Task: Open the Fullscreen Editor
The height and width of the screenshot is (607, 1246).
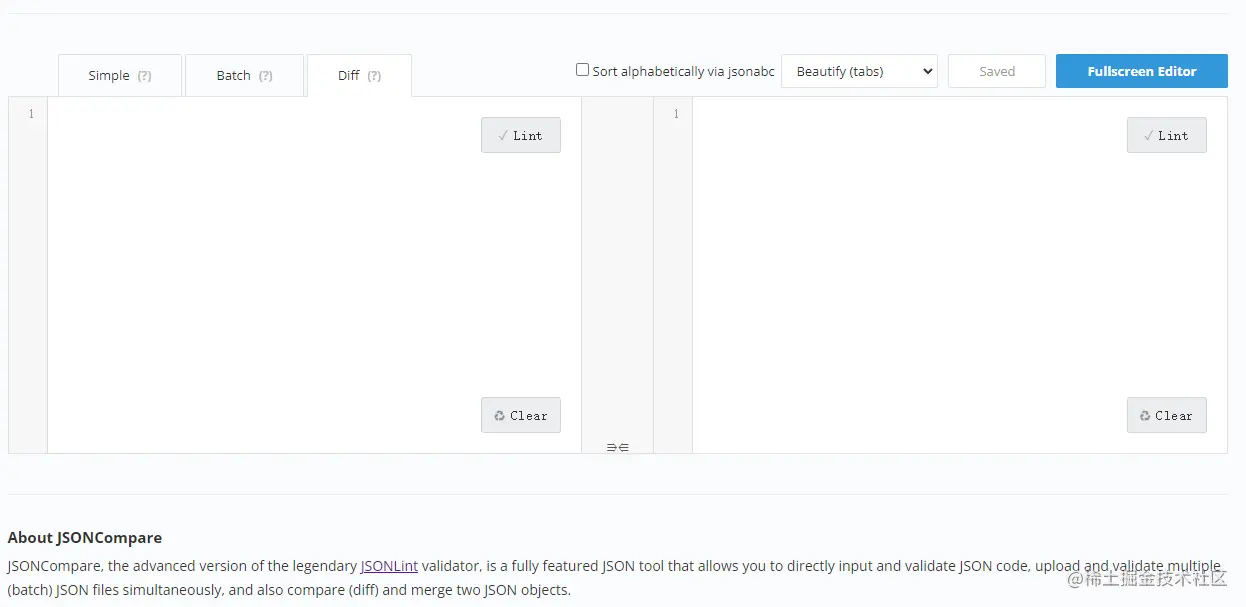Action: pos(1141,71)
